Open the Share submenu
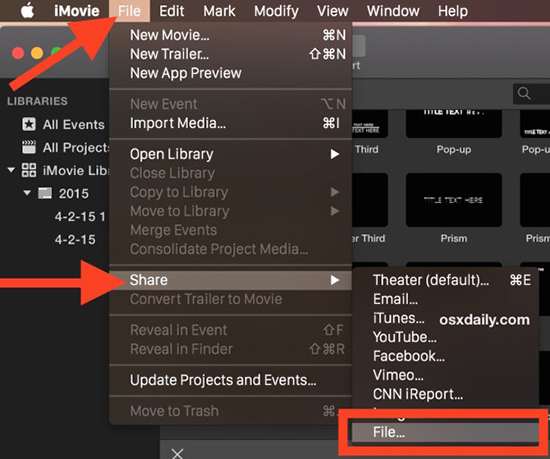 coord(231,280)
